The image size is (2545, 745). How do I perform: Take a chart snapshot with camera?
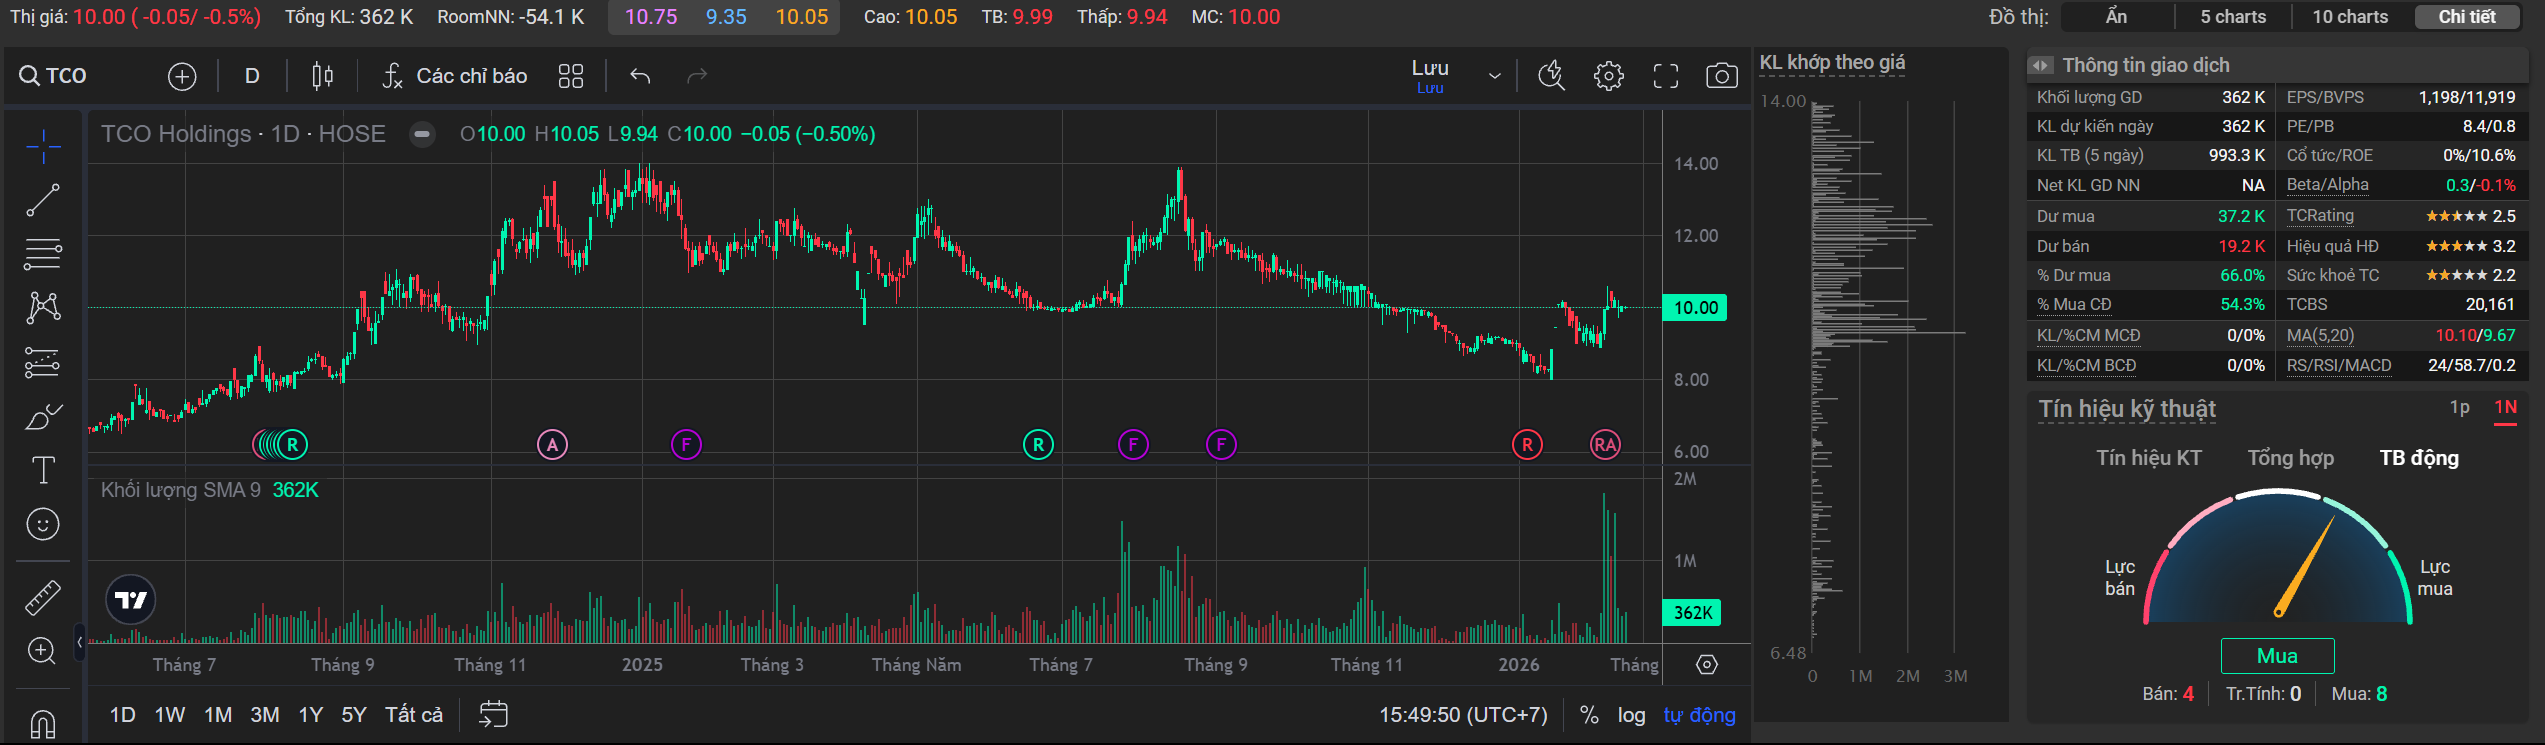(x=1722, y=76)
